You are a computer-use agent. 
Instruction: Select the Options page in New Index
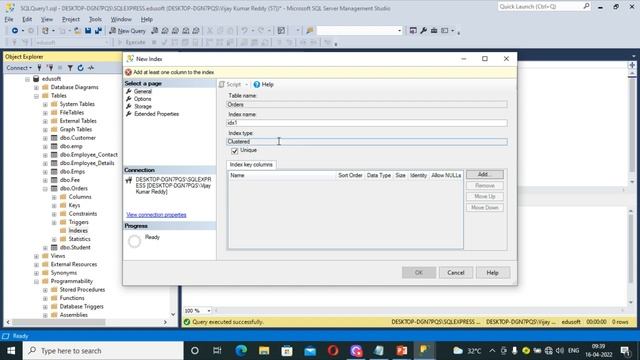[142, 99]
